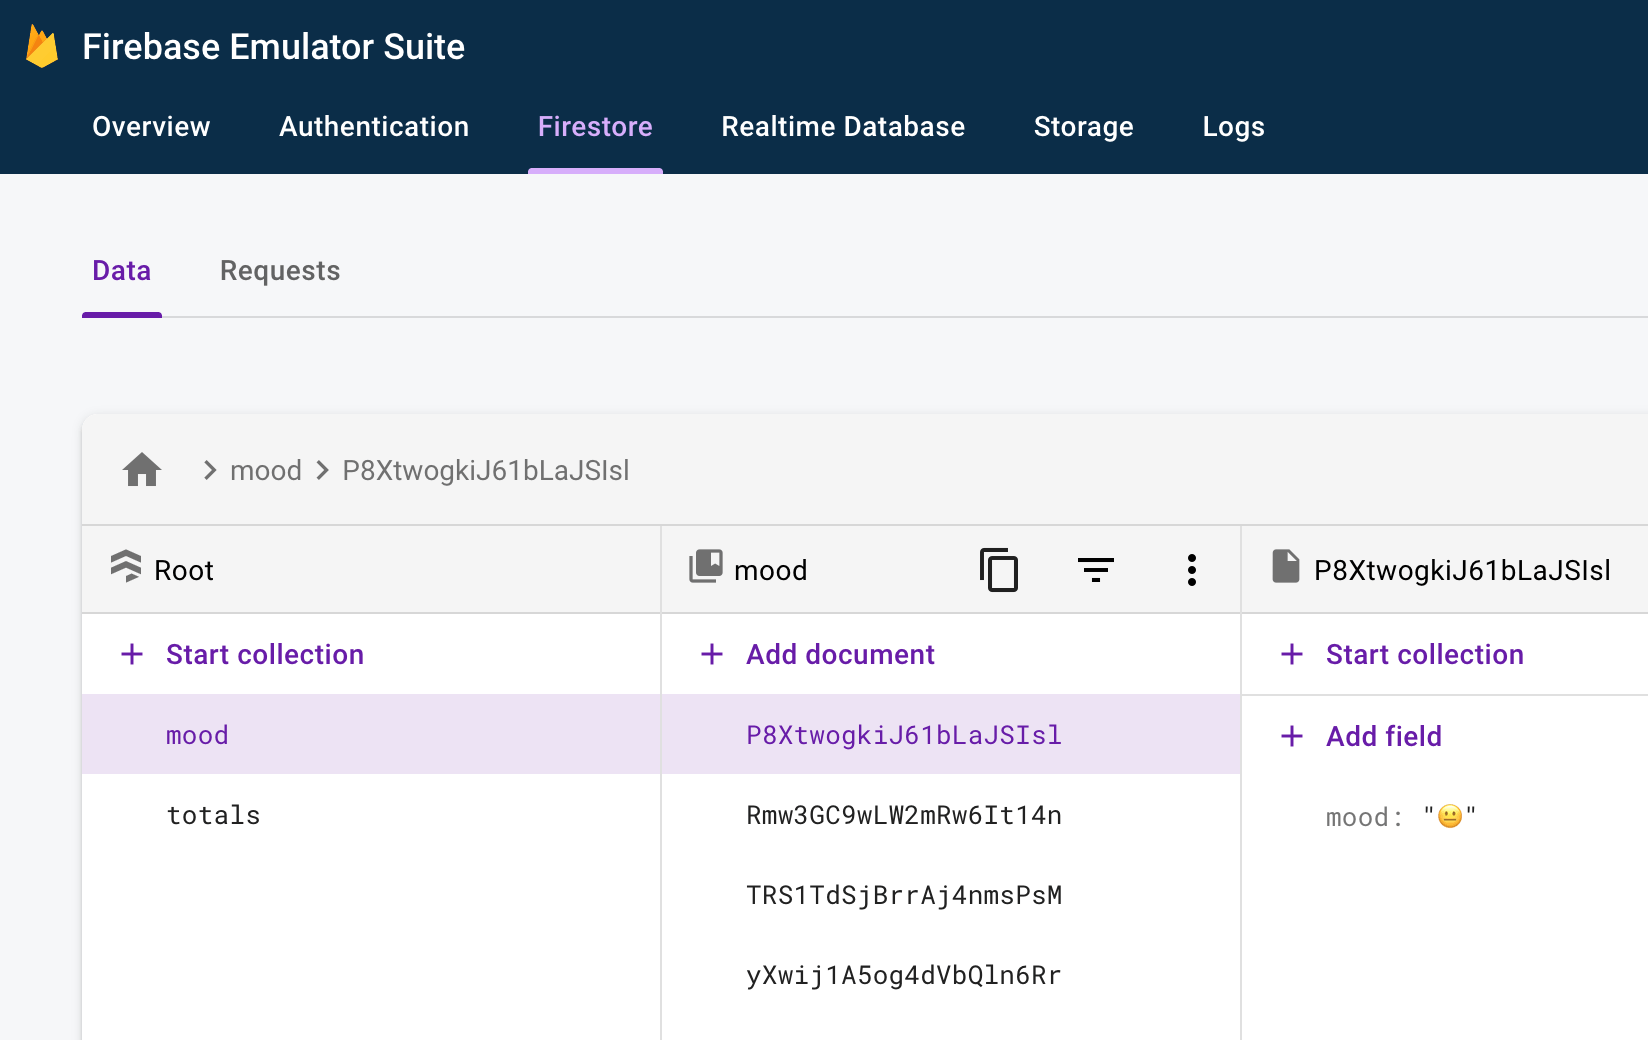This screenshot has height=1040, width=1648.
Task: Switch to the Requests sub-tab
Action: pos(280,271)
